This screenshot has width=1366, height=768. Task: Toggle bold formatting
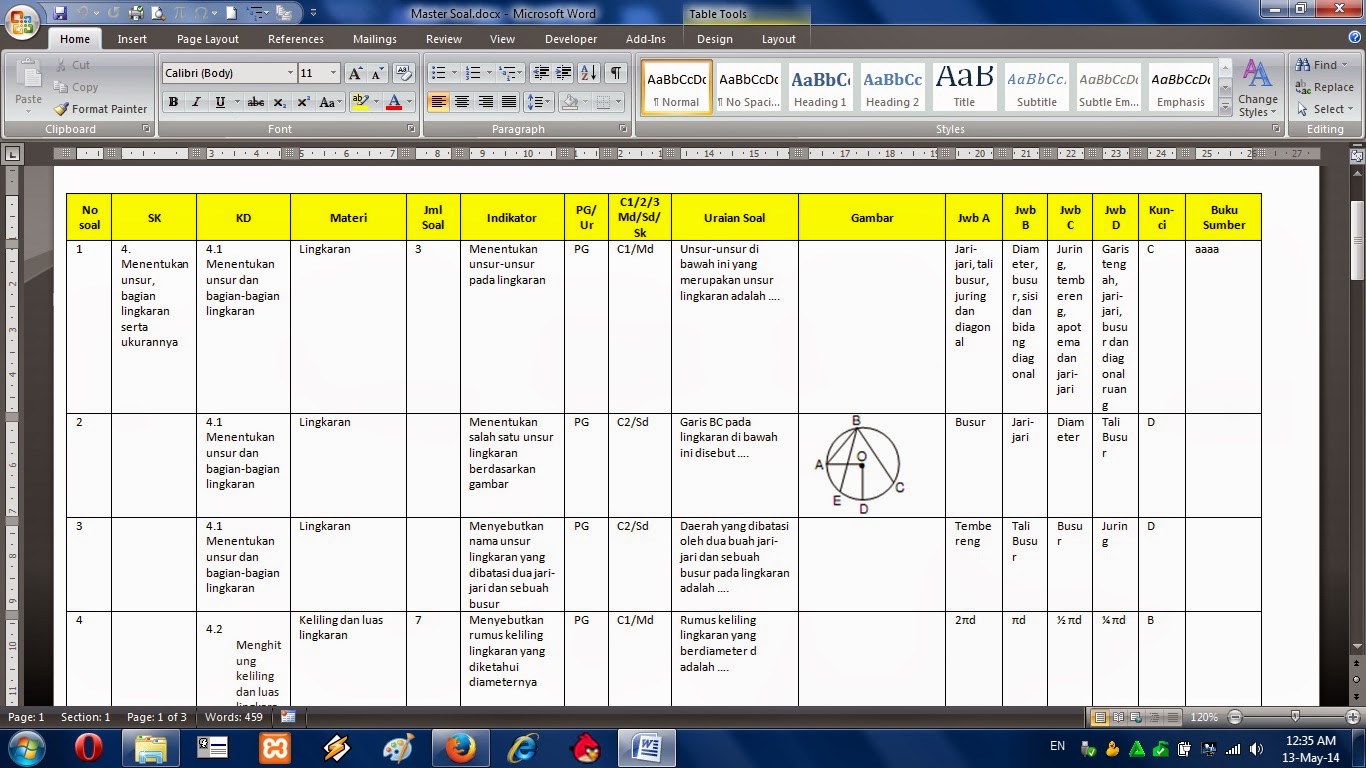point(173,102)
